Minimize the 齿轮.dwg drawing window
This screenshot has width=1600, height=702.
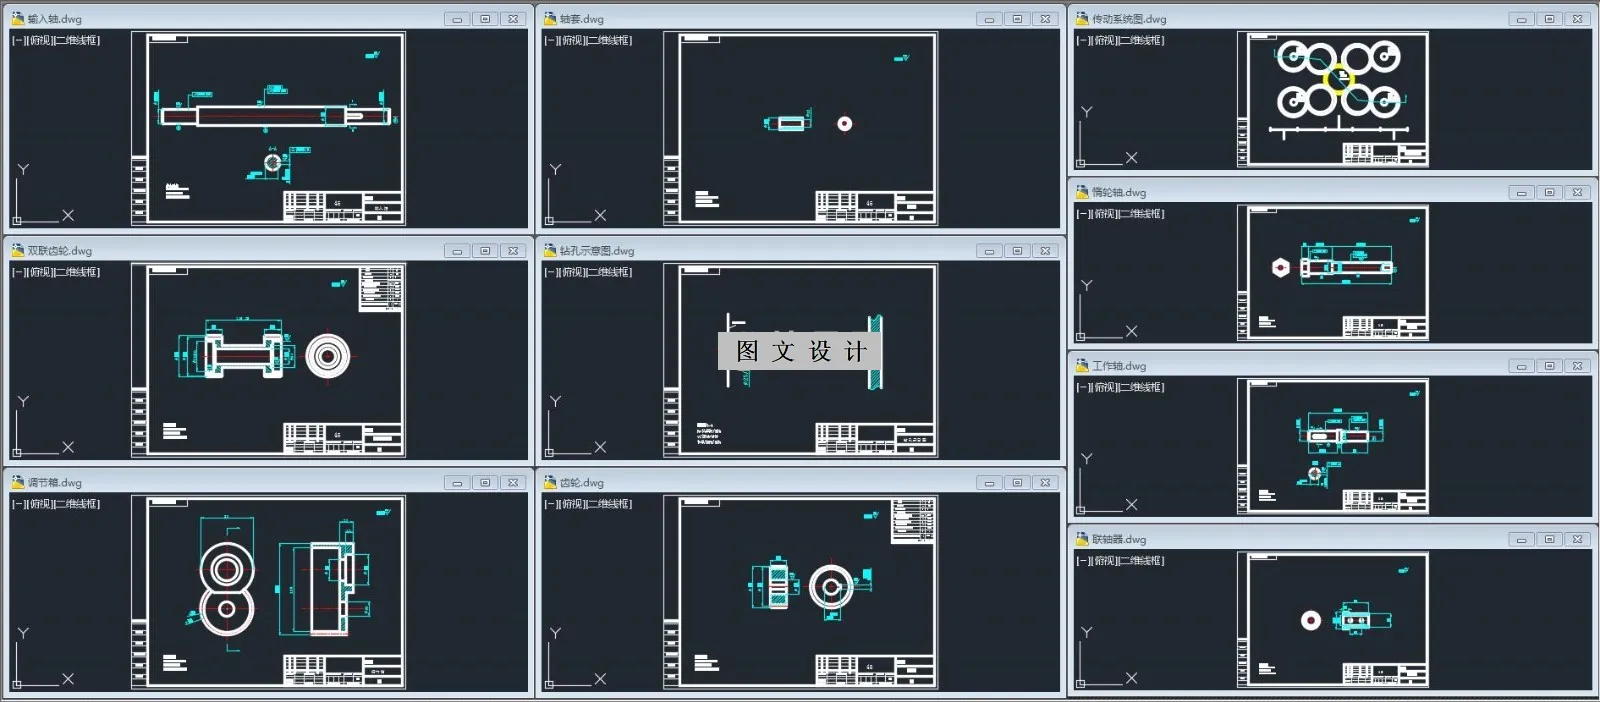[989, 483]
